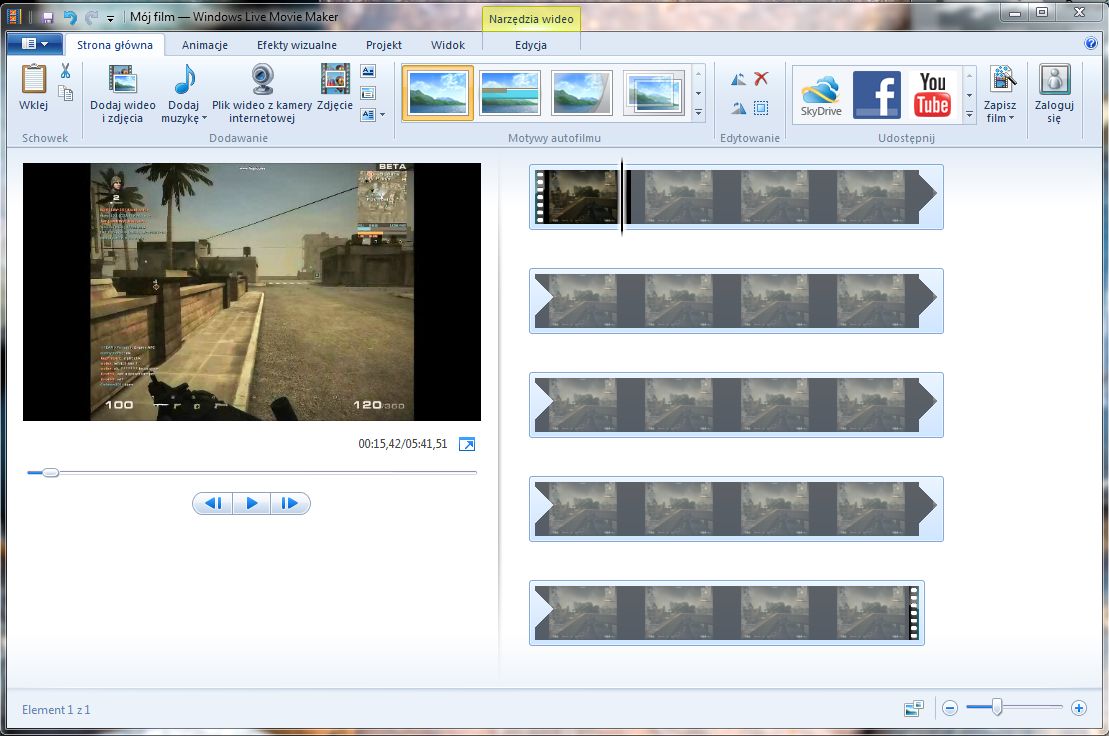
Task: Click the Zdjęcie snapshot icon
Action: tap(335, 78)
